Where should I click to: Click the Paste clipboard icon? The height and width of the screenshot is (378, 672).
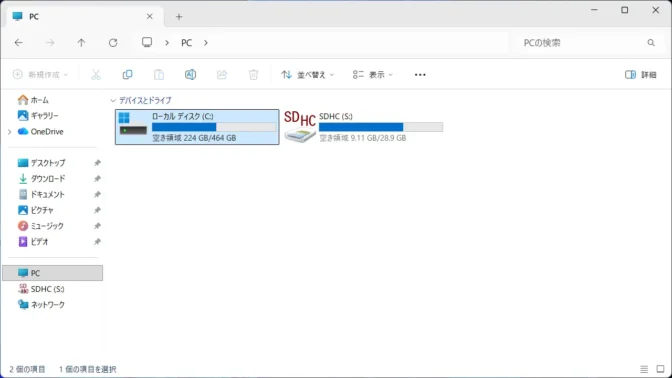159,75
